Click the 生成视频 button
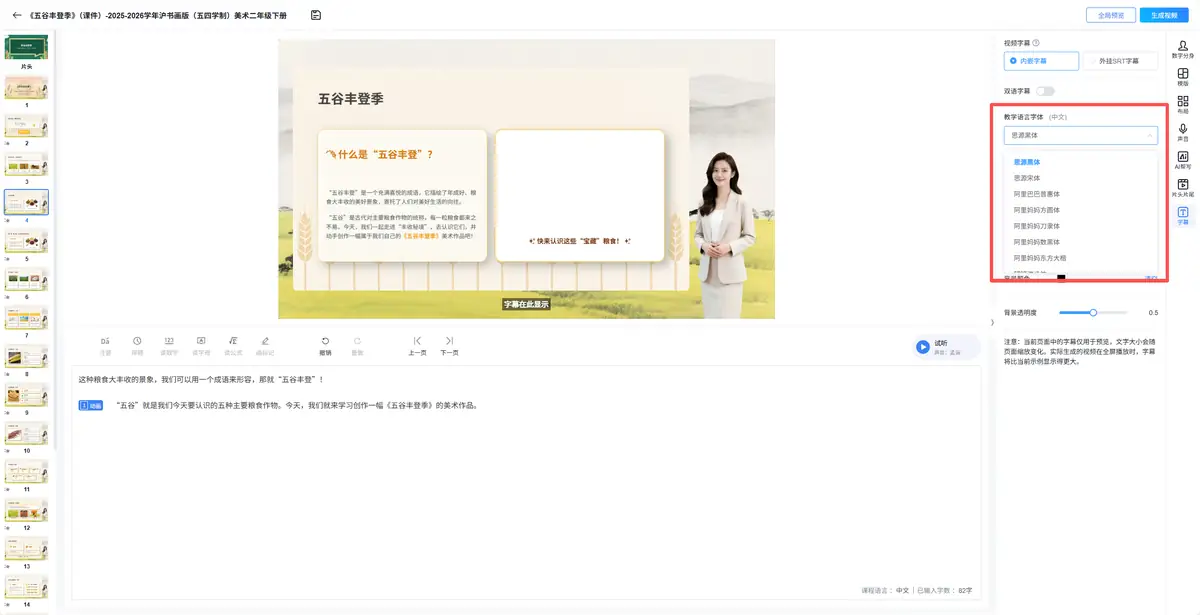This screenshot has width=1200, height=615. pos(1166,15)
